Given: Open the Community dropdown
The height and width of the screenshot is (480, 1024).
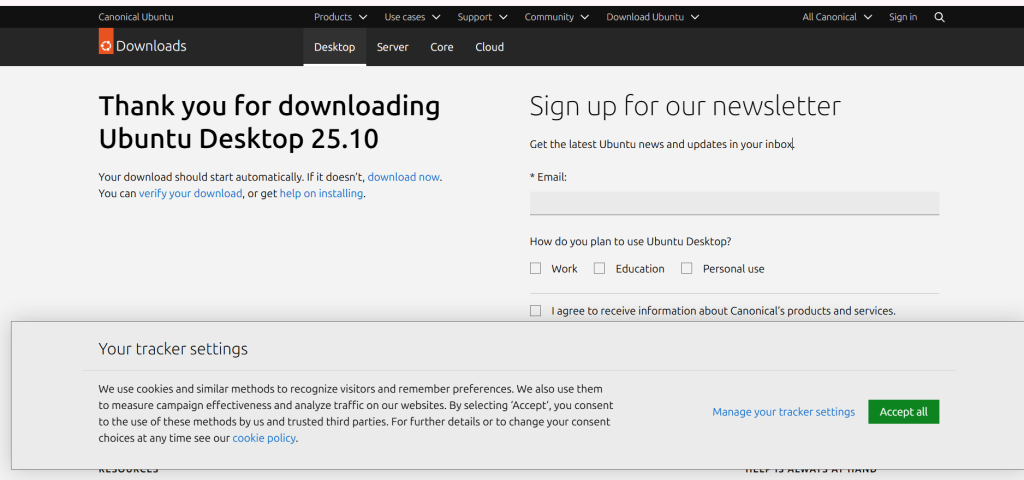Looking at the screenshot, I should (556, 17).
